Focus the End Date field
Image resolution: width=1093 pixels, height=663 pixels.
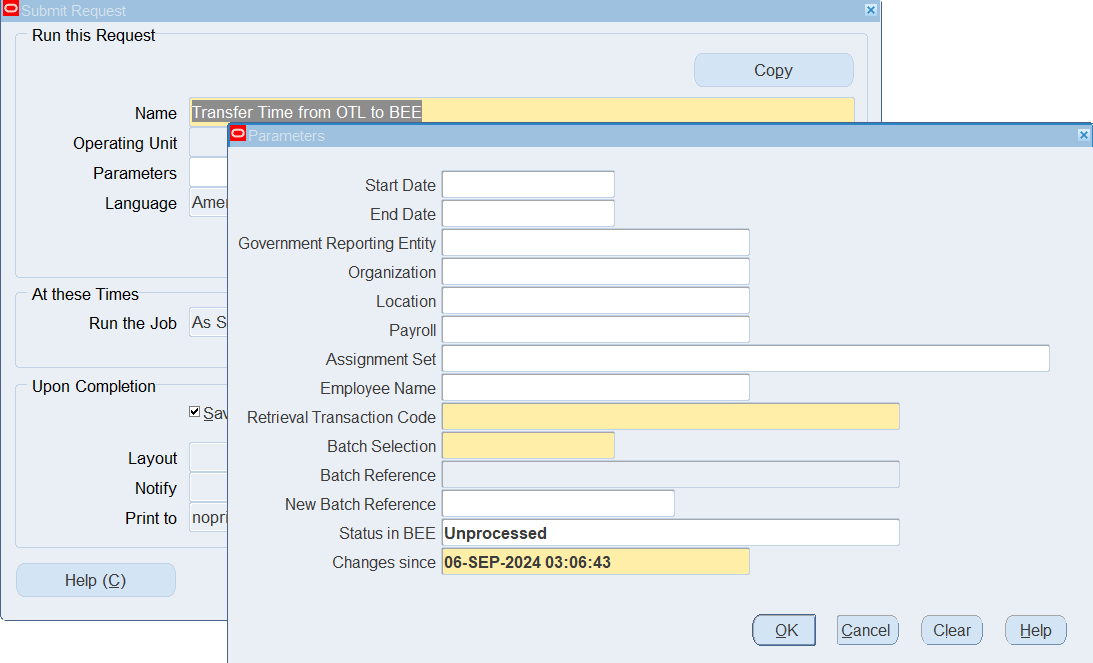click(528, 214)
